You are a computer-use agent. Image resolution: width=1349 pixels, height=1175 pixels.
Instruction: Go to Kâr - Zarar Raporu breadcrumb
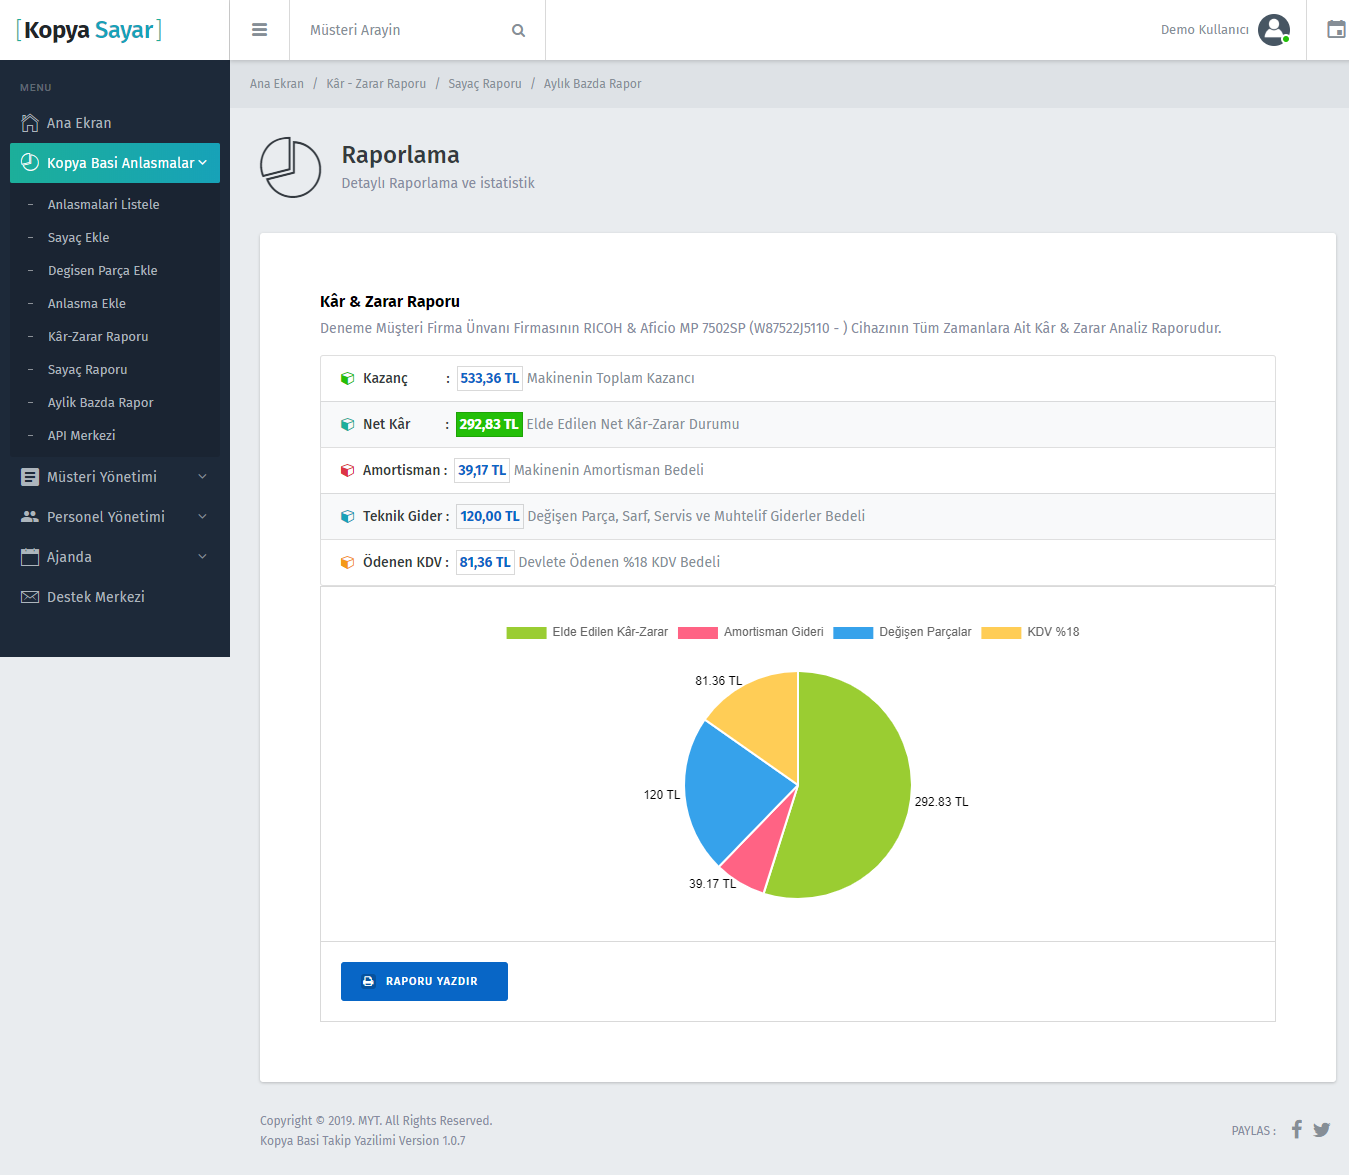(x=376, y=84)
